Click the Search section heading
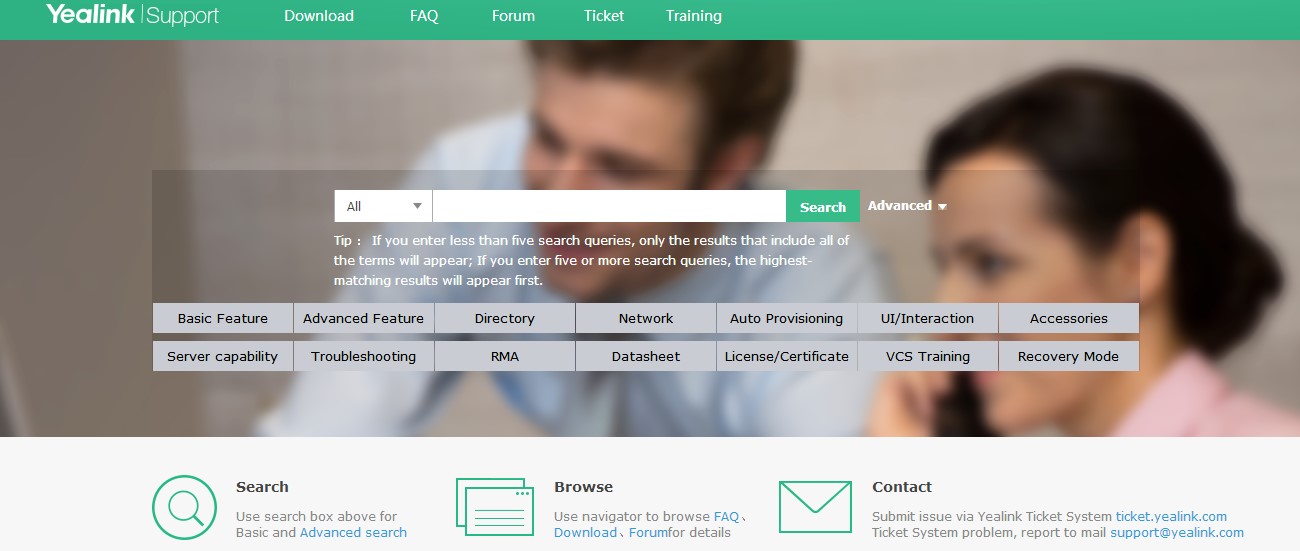This screenshot has height=551, width=1300. 262,487
